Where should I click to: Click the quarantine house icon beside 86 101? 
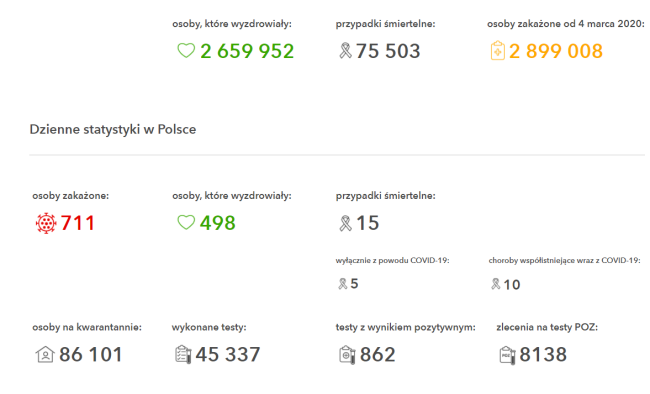click(x=45, y=355)
